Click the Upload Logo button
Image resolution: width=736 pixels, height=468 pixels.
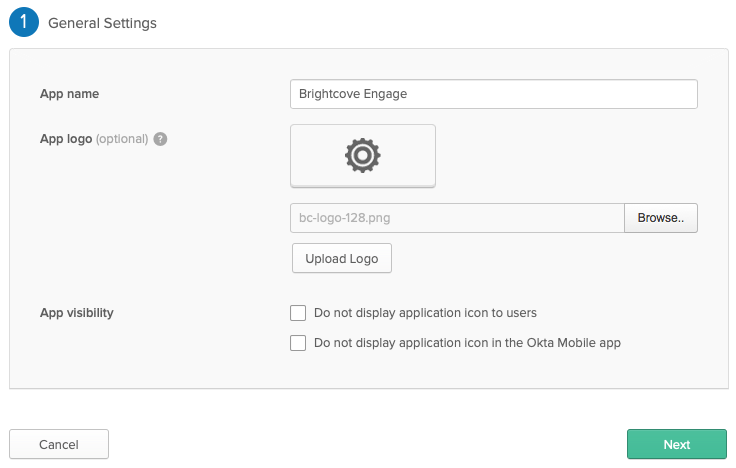point(342,258)
